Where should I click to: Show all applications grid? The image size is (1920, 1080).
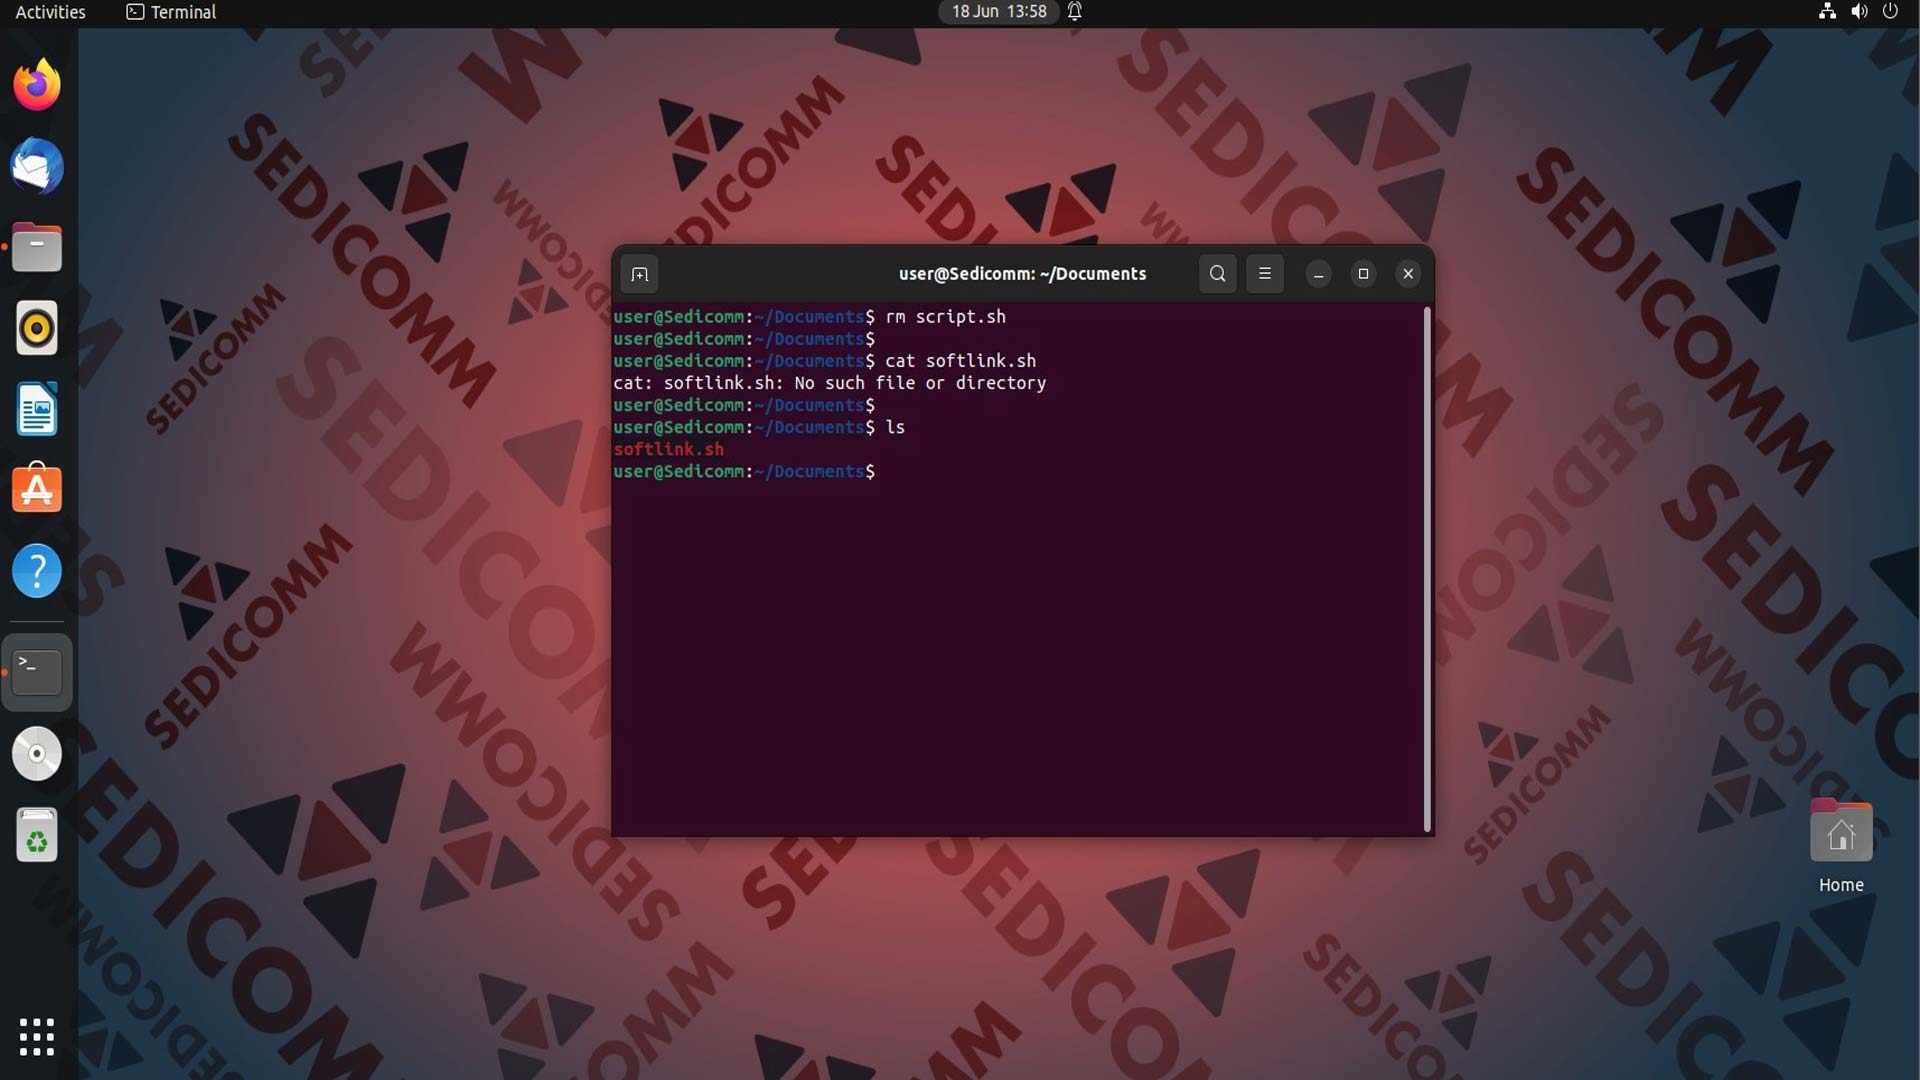37,1037
